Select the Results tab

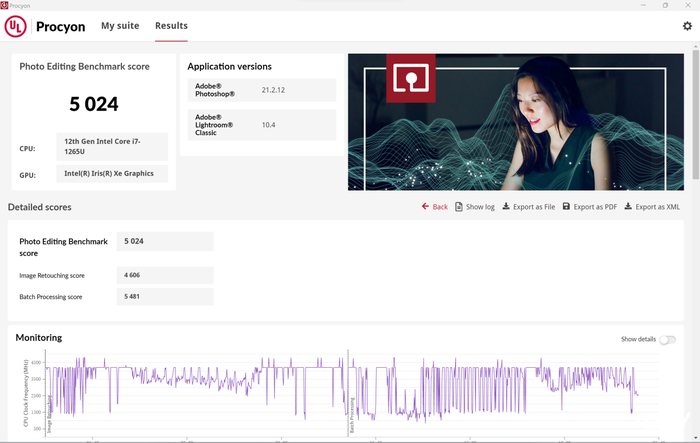pyautogui.click(x=171, y=26)
